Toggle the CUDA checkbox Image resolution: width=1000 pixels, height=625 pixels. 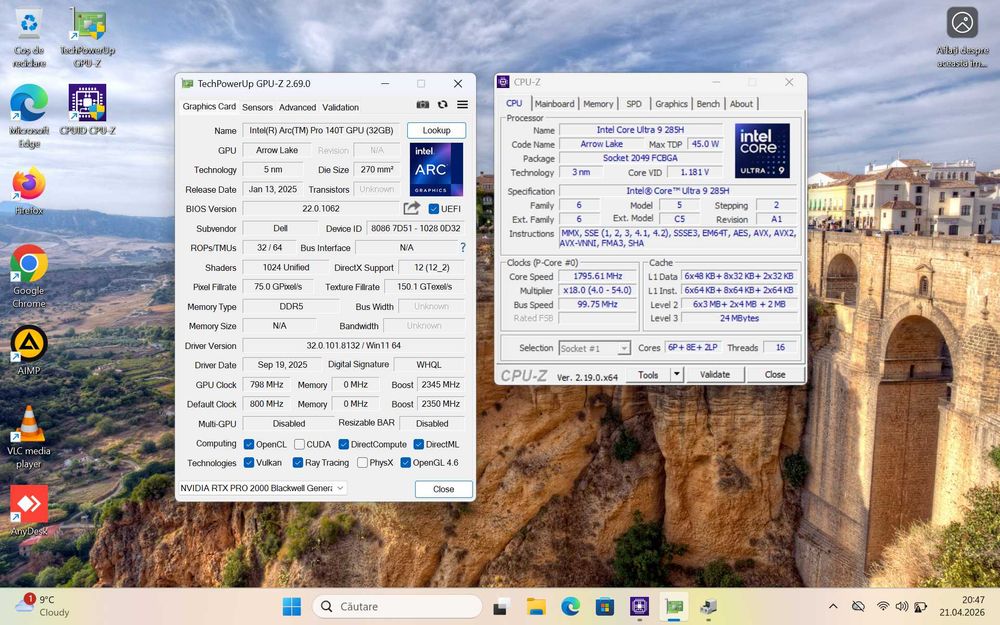(x=299, y=444)
